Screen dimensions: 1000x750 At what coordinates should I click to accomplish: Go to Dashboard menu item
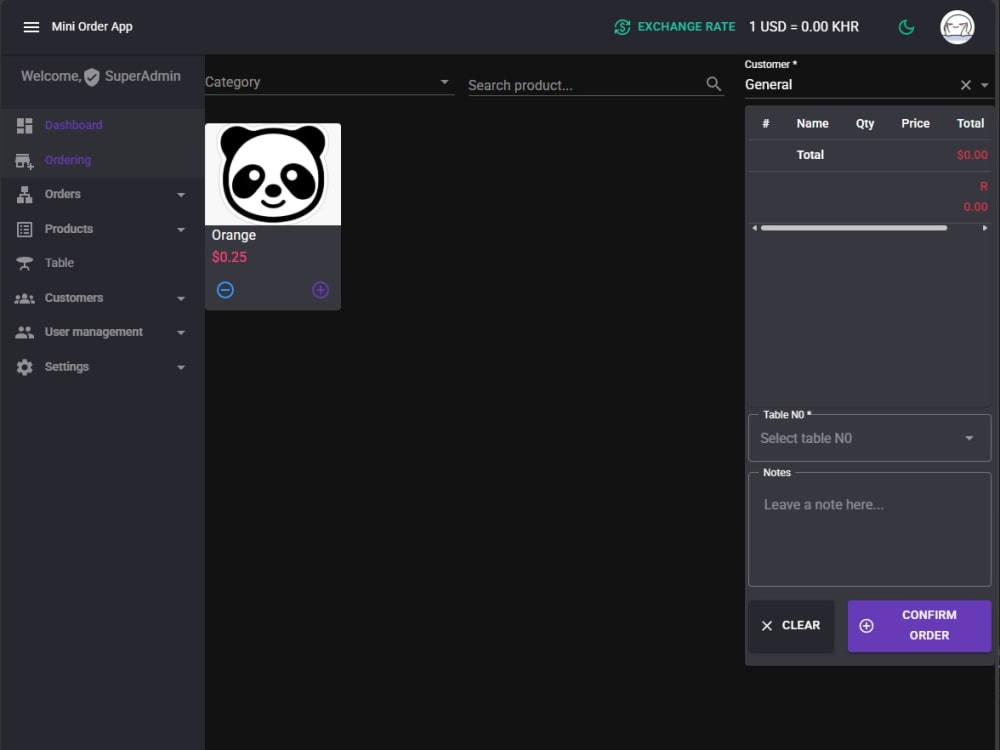pos(102,126)
